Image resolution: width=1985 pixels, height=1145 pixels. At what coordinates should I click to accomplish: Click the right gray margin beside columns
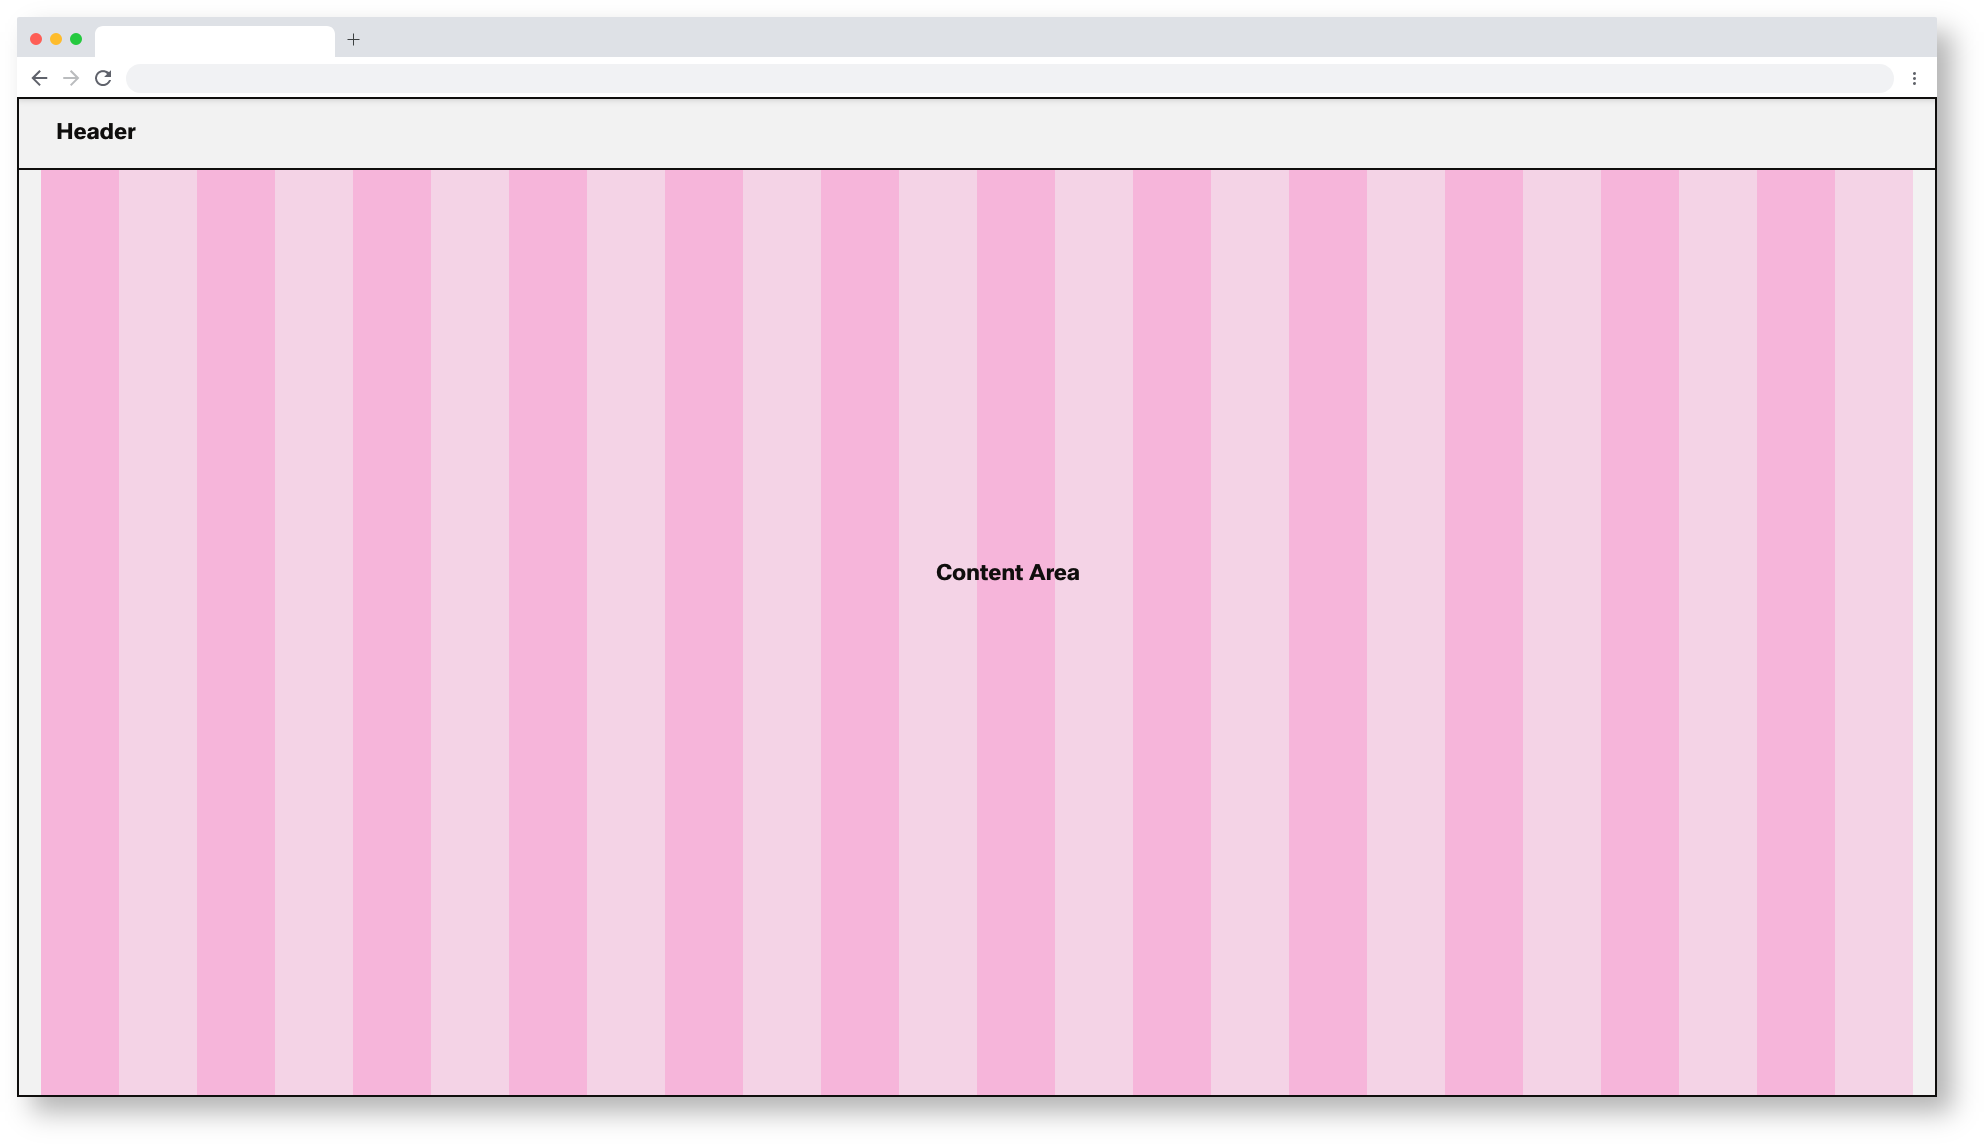[x=1923, y=630]
